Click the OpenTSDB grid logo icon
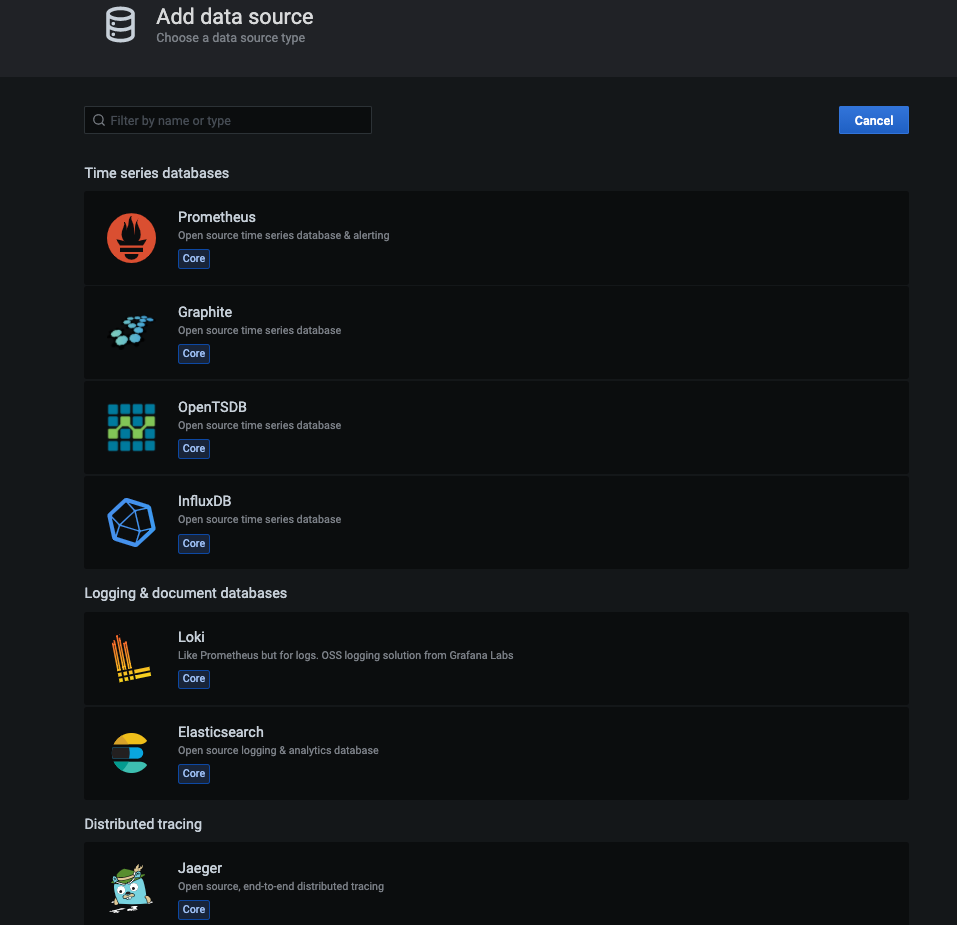 [x=131, y=427]
